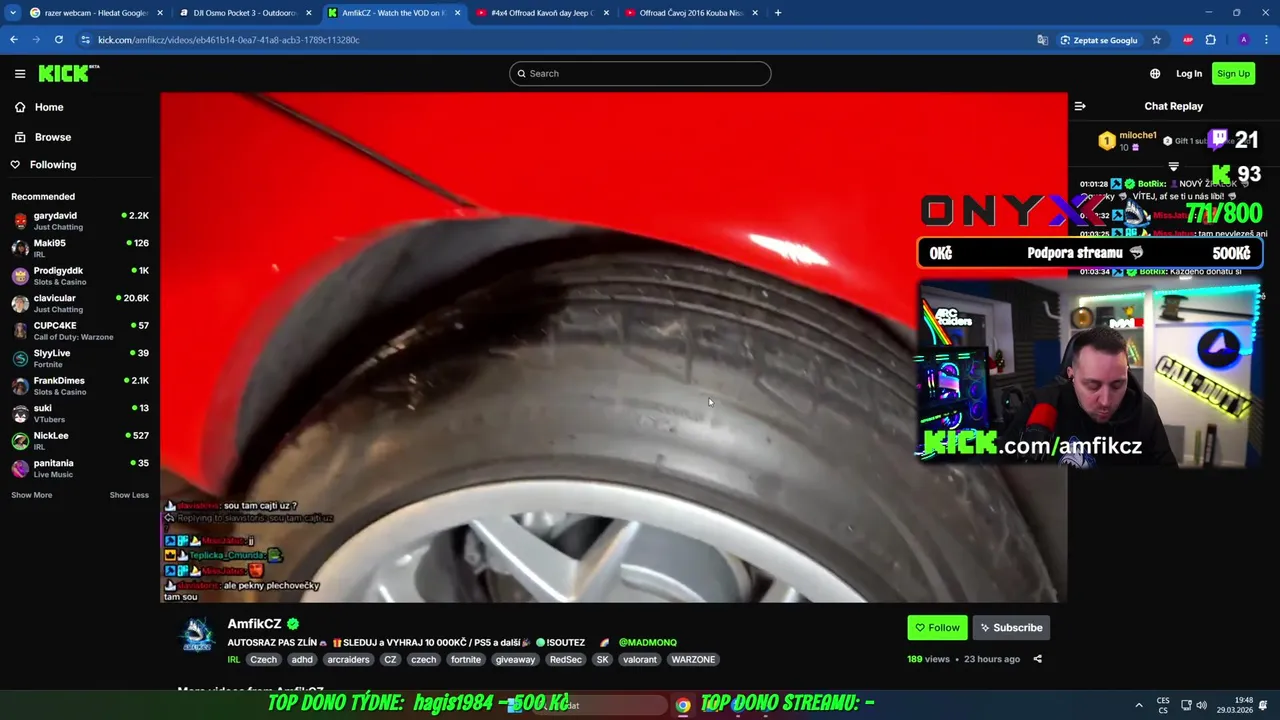The width and height of the screenshot is (1280, 720).
Task: Open the Maki95 recommended channel
Action: pos(80,248)
